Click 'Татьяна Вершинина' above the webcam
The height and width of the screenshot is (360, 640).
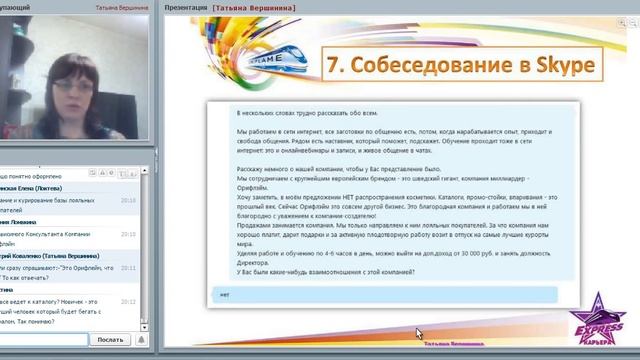[x=122, y=7]
